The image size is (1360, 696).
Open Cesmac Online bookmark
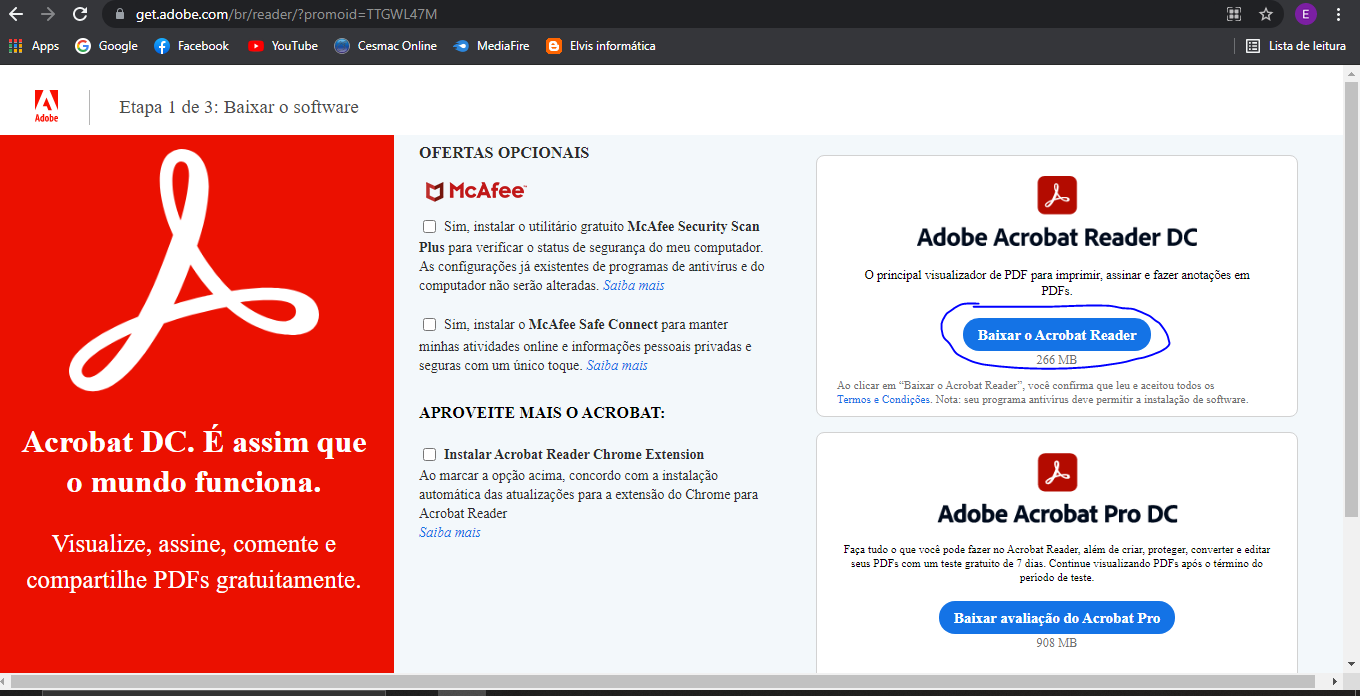coord(386,46)
